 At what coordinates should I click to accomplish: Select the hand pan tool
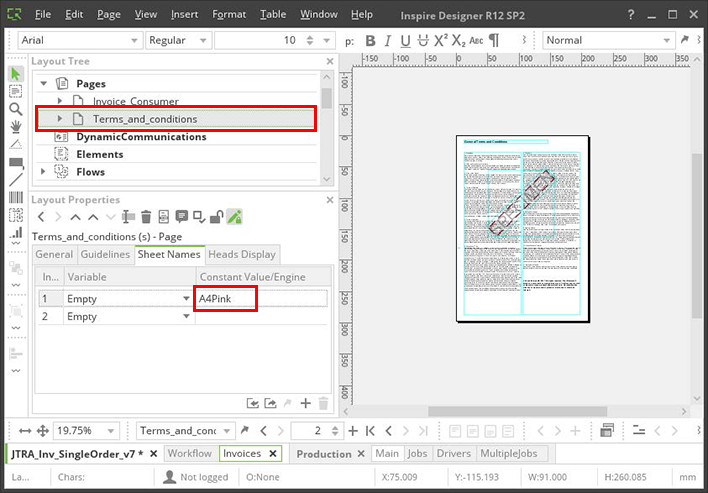(15, 127)
